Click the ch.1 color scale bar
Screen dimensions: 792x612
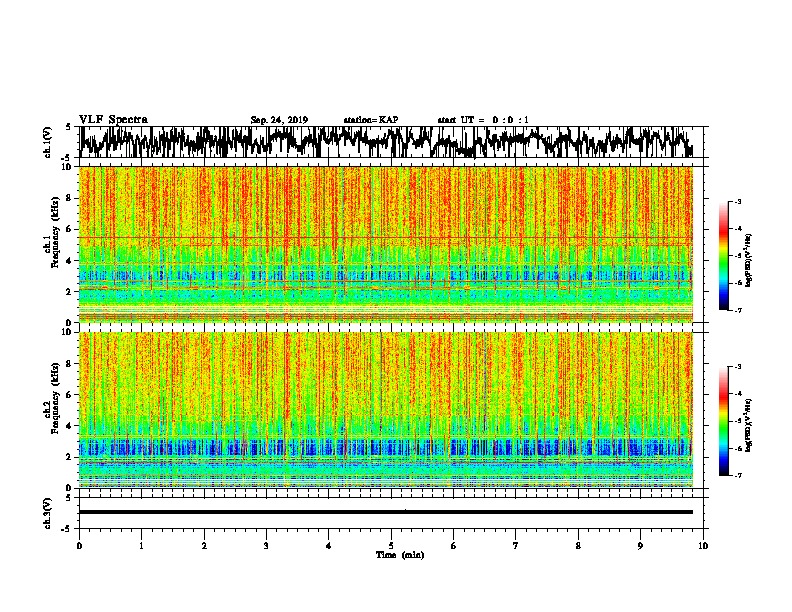[x=723, y=256]
